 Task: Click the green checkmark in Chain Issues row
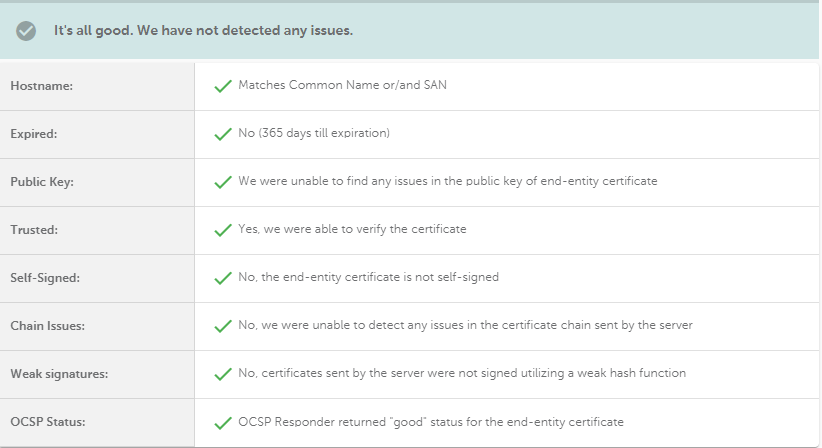coord(223,326)
